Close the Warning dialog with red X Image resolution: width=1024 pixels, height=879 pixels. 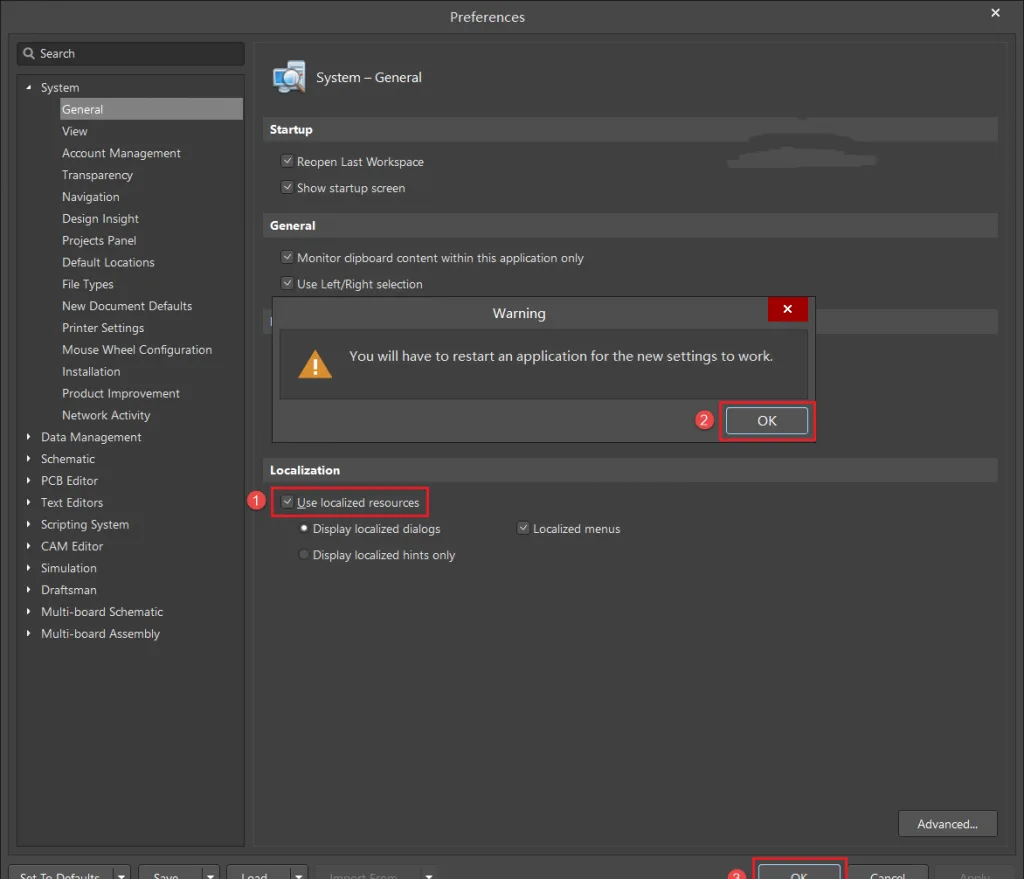pos(788,309)
